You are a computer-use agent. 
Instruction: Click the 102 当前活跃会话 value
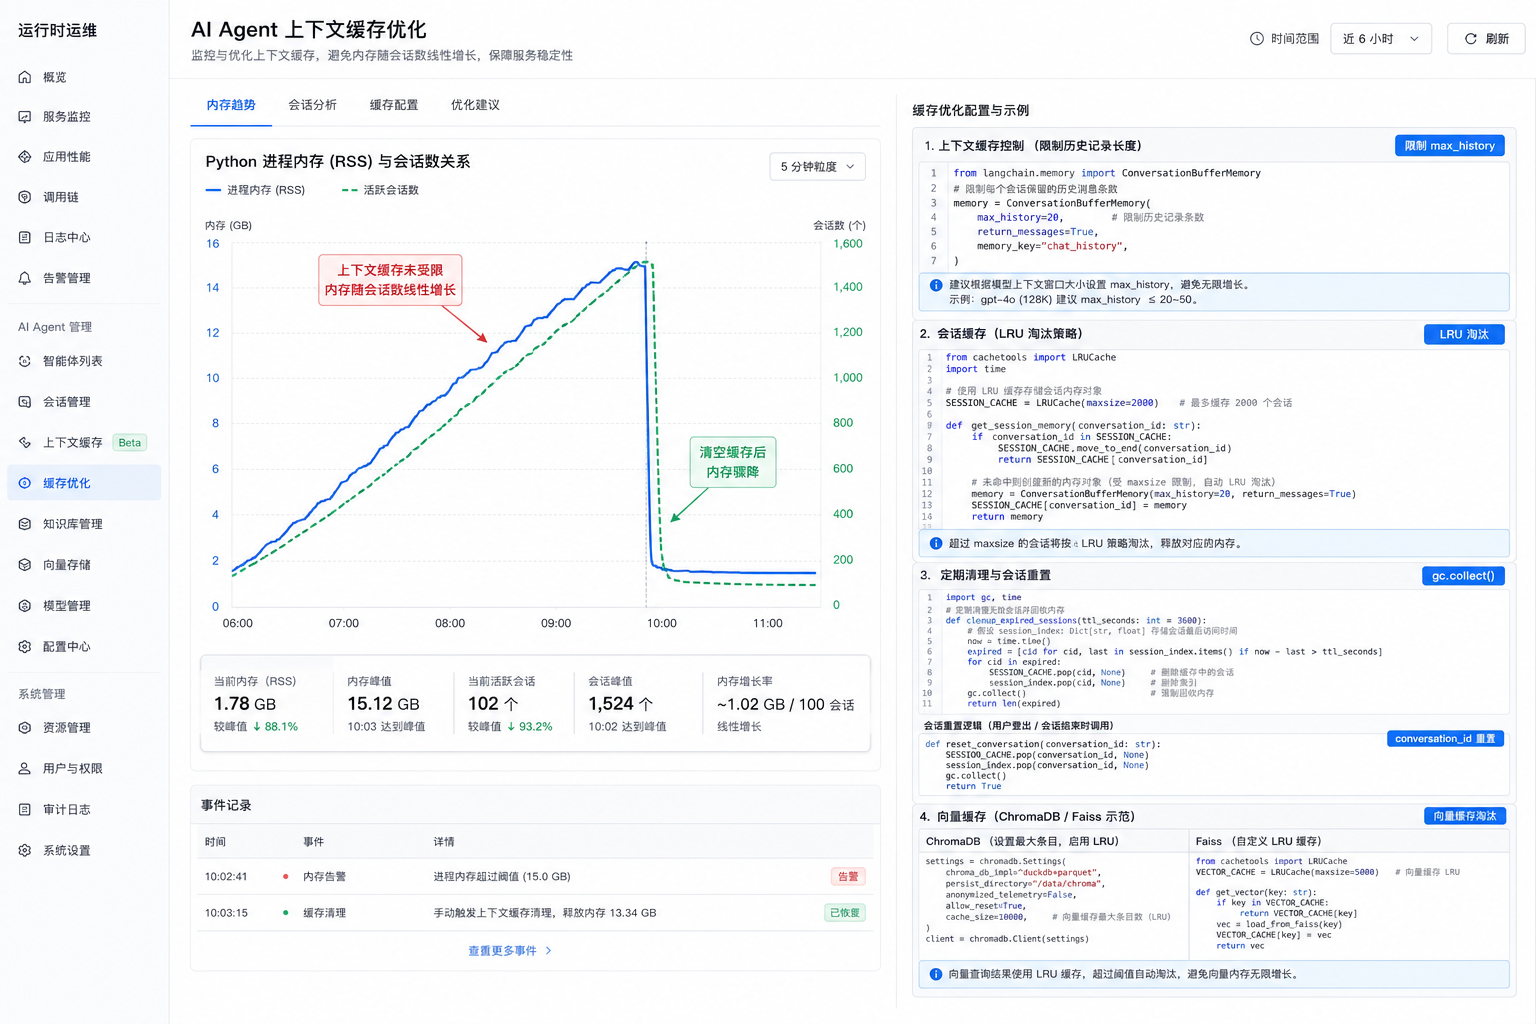[x=493, y=704]
